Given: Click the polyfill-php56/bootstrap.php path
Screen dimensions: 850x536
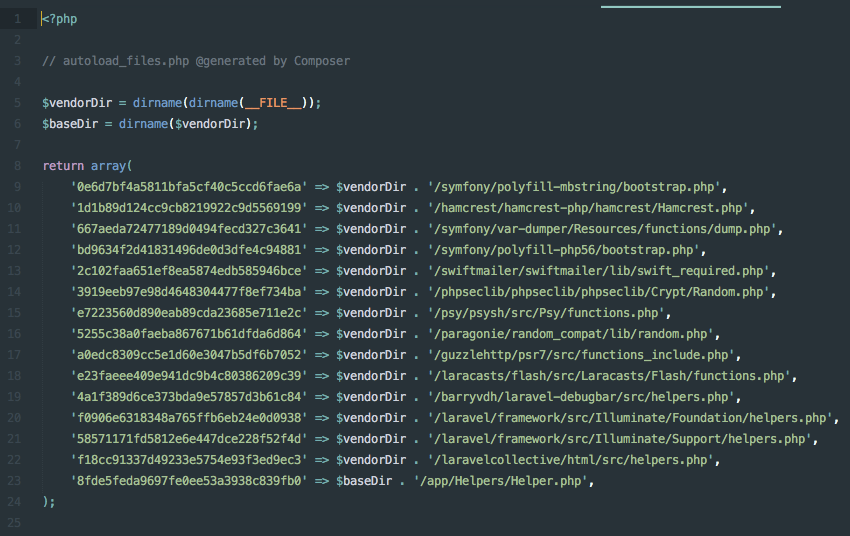Looking at the screenshot, I should [564, 250].
